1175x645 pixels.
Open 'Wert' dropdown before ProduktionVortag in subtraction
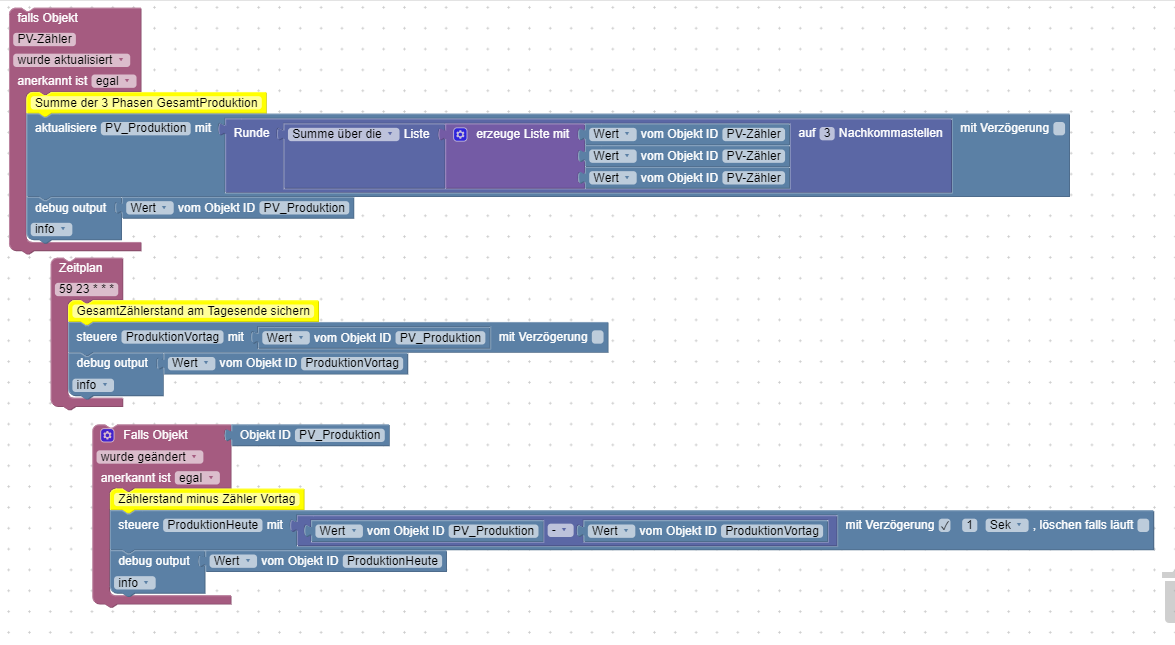click(x=611, y=531)
